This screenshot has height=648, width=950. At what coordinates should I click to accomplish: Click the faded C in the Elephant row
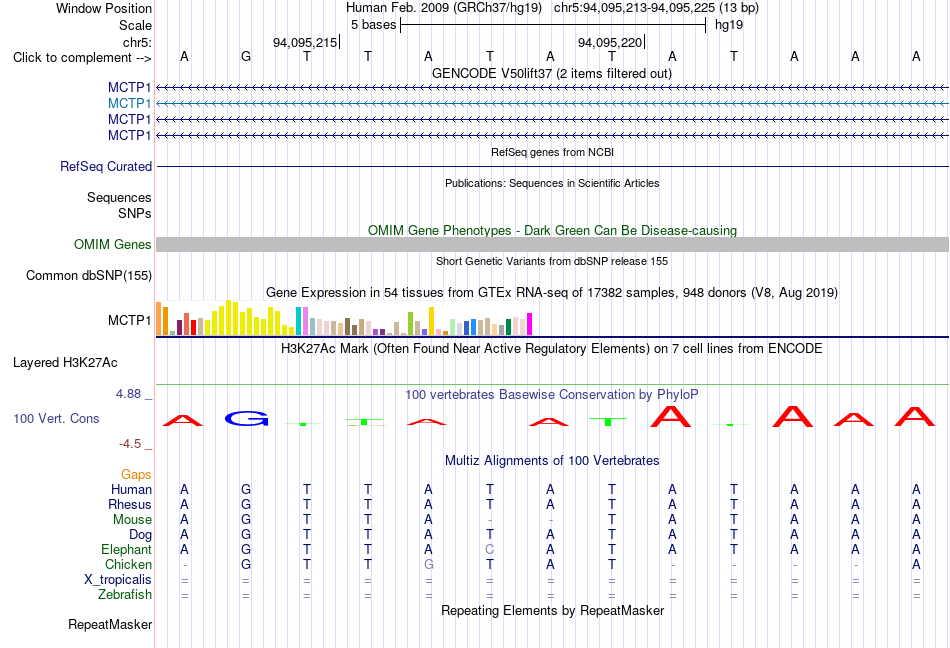click(490, 549)
